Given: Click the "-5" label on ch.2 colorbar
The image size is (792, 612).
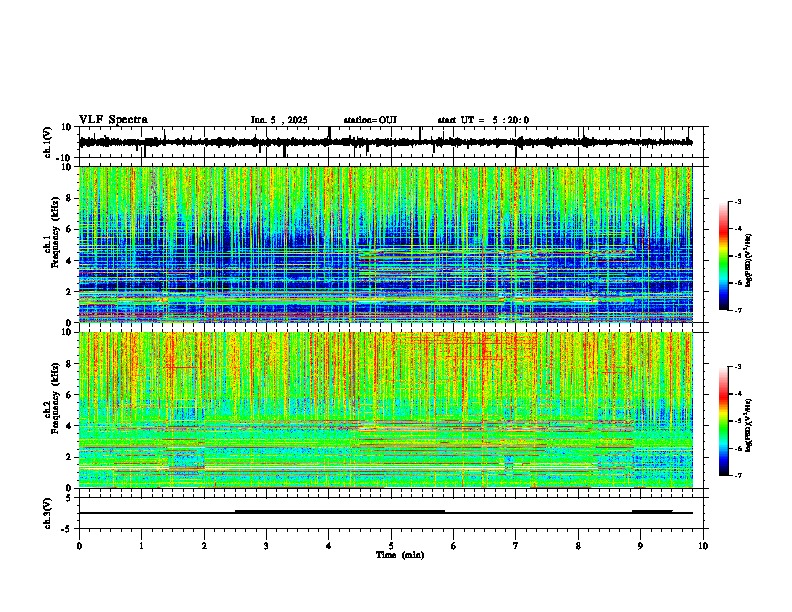Looking at the screenshot, I should point(738,421).
